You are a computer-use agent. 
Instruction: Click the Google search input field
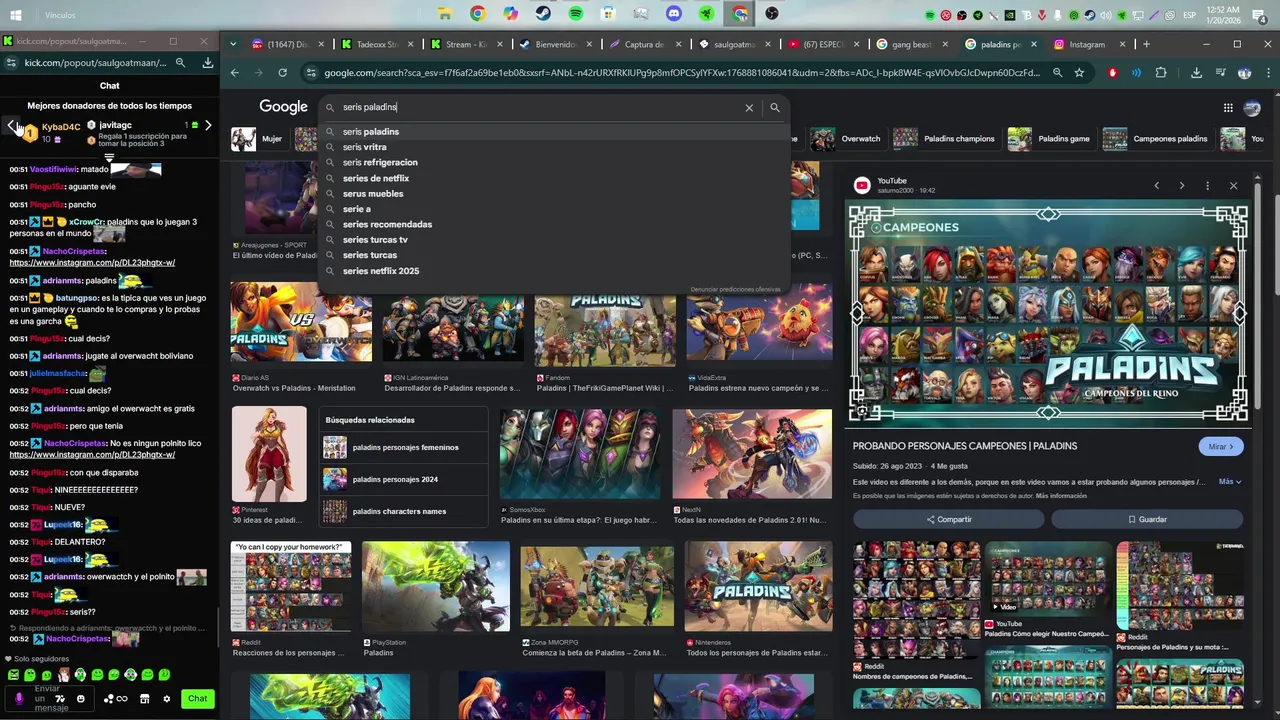pos(540,107)
